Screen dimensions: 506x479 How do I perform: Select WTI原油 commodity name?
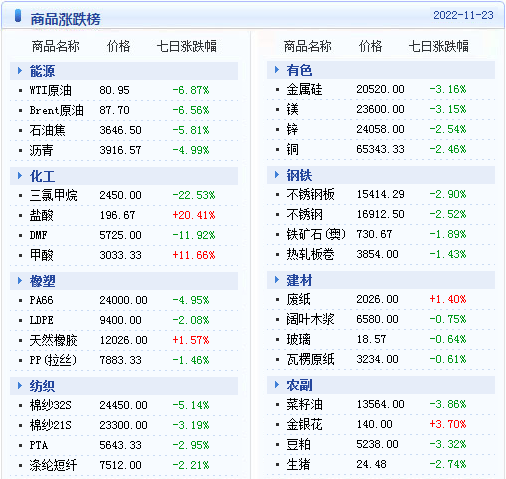coord(51,90)
